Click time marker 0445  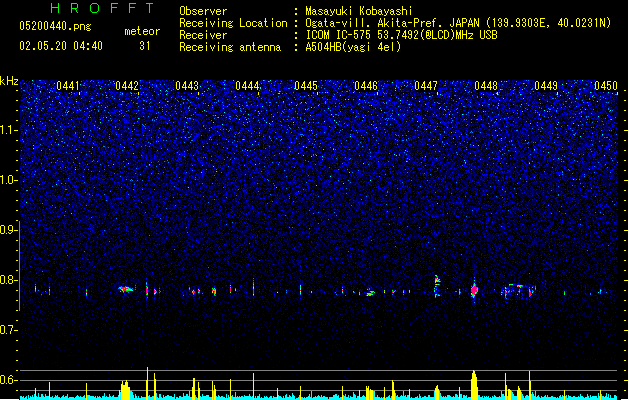(306, 86)
